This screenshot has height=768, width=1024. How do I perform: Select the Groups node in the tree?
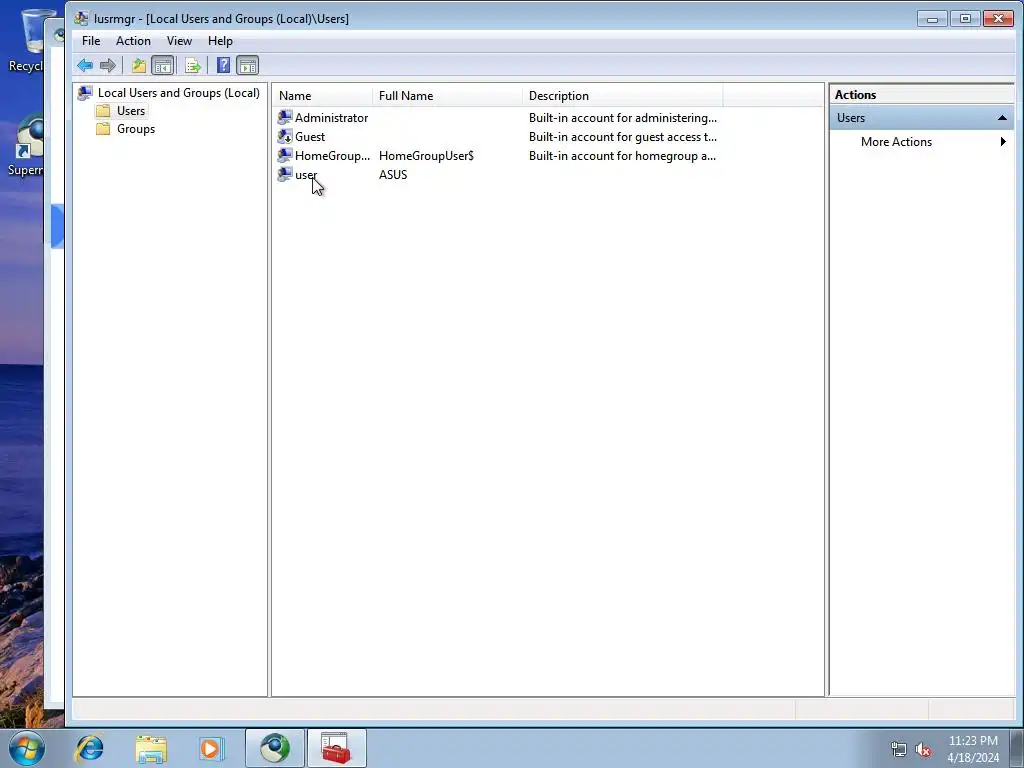(136, 129)
